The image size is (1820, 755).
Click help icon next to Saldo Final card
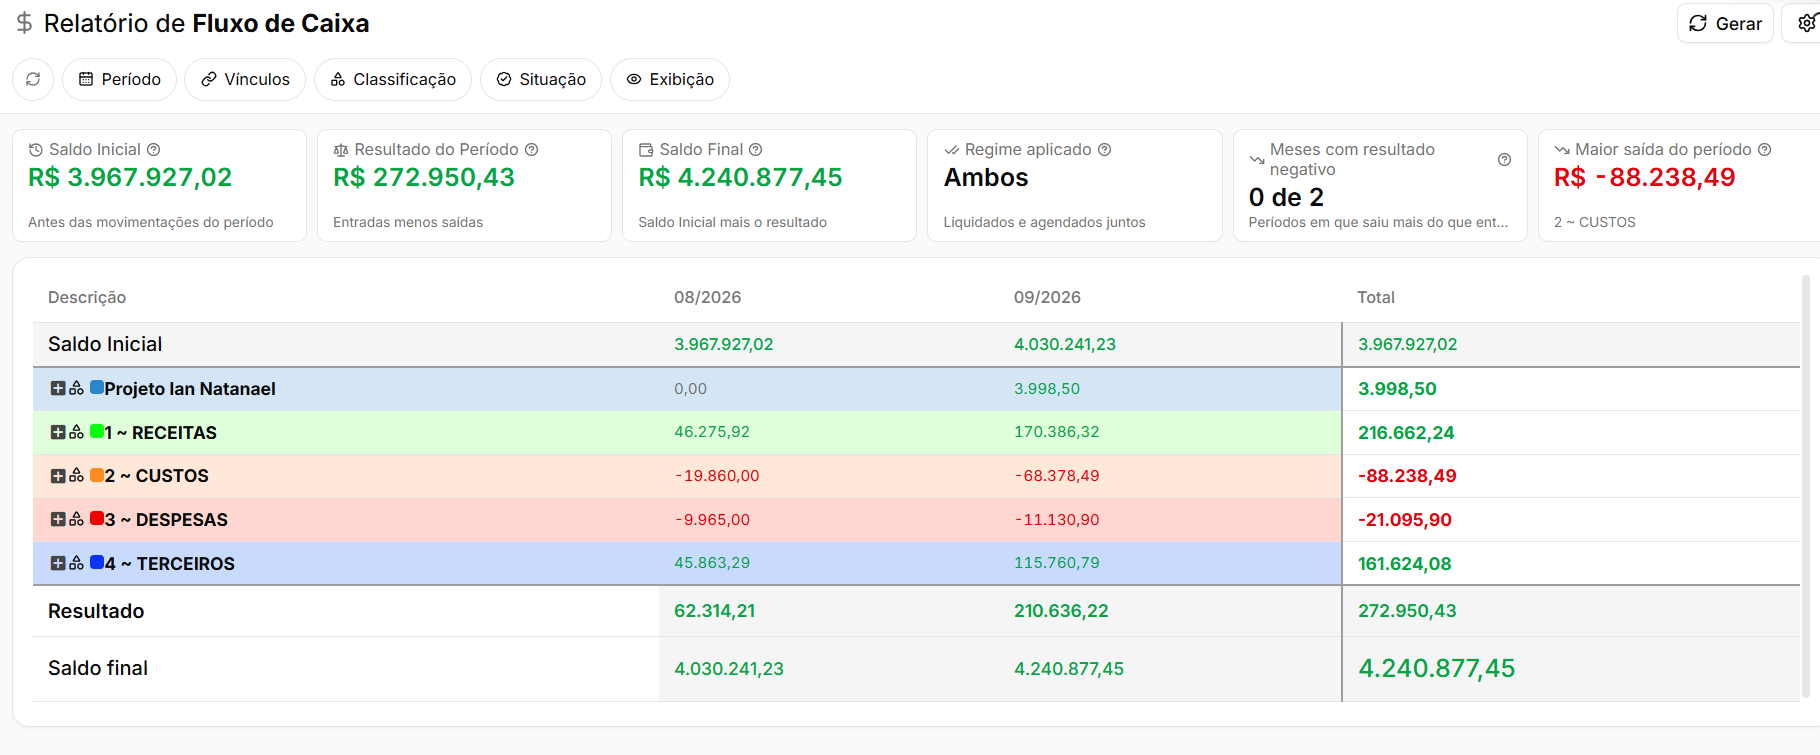pos(756,149)
